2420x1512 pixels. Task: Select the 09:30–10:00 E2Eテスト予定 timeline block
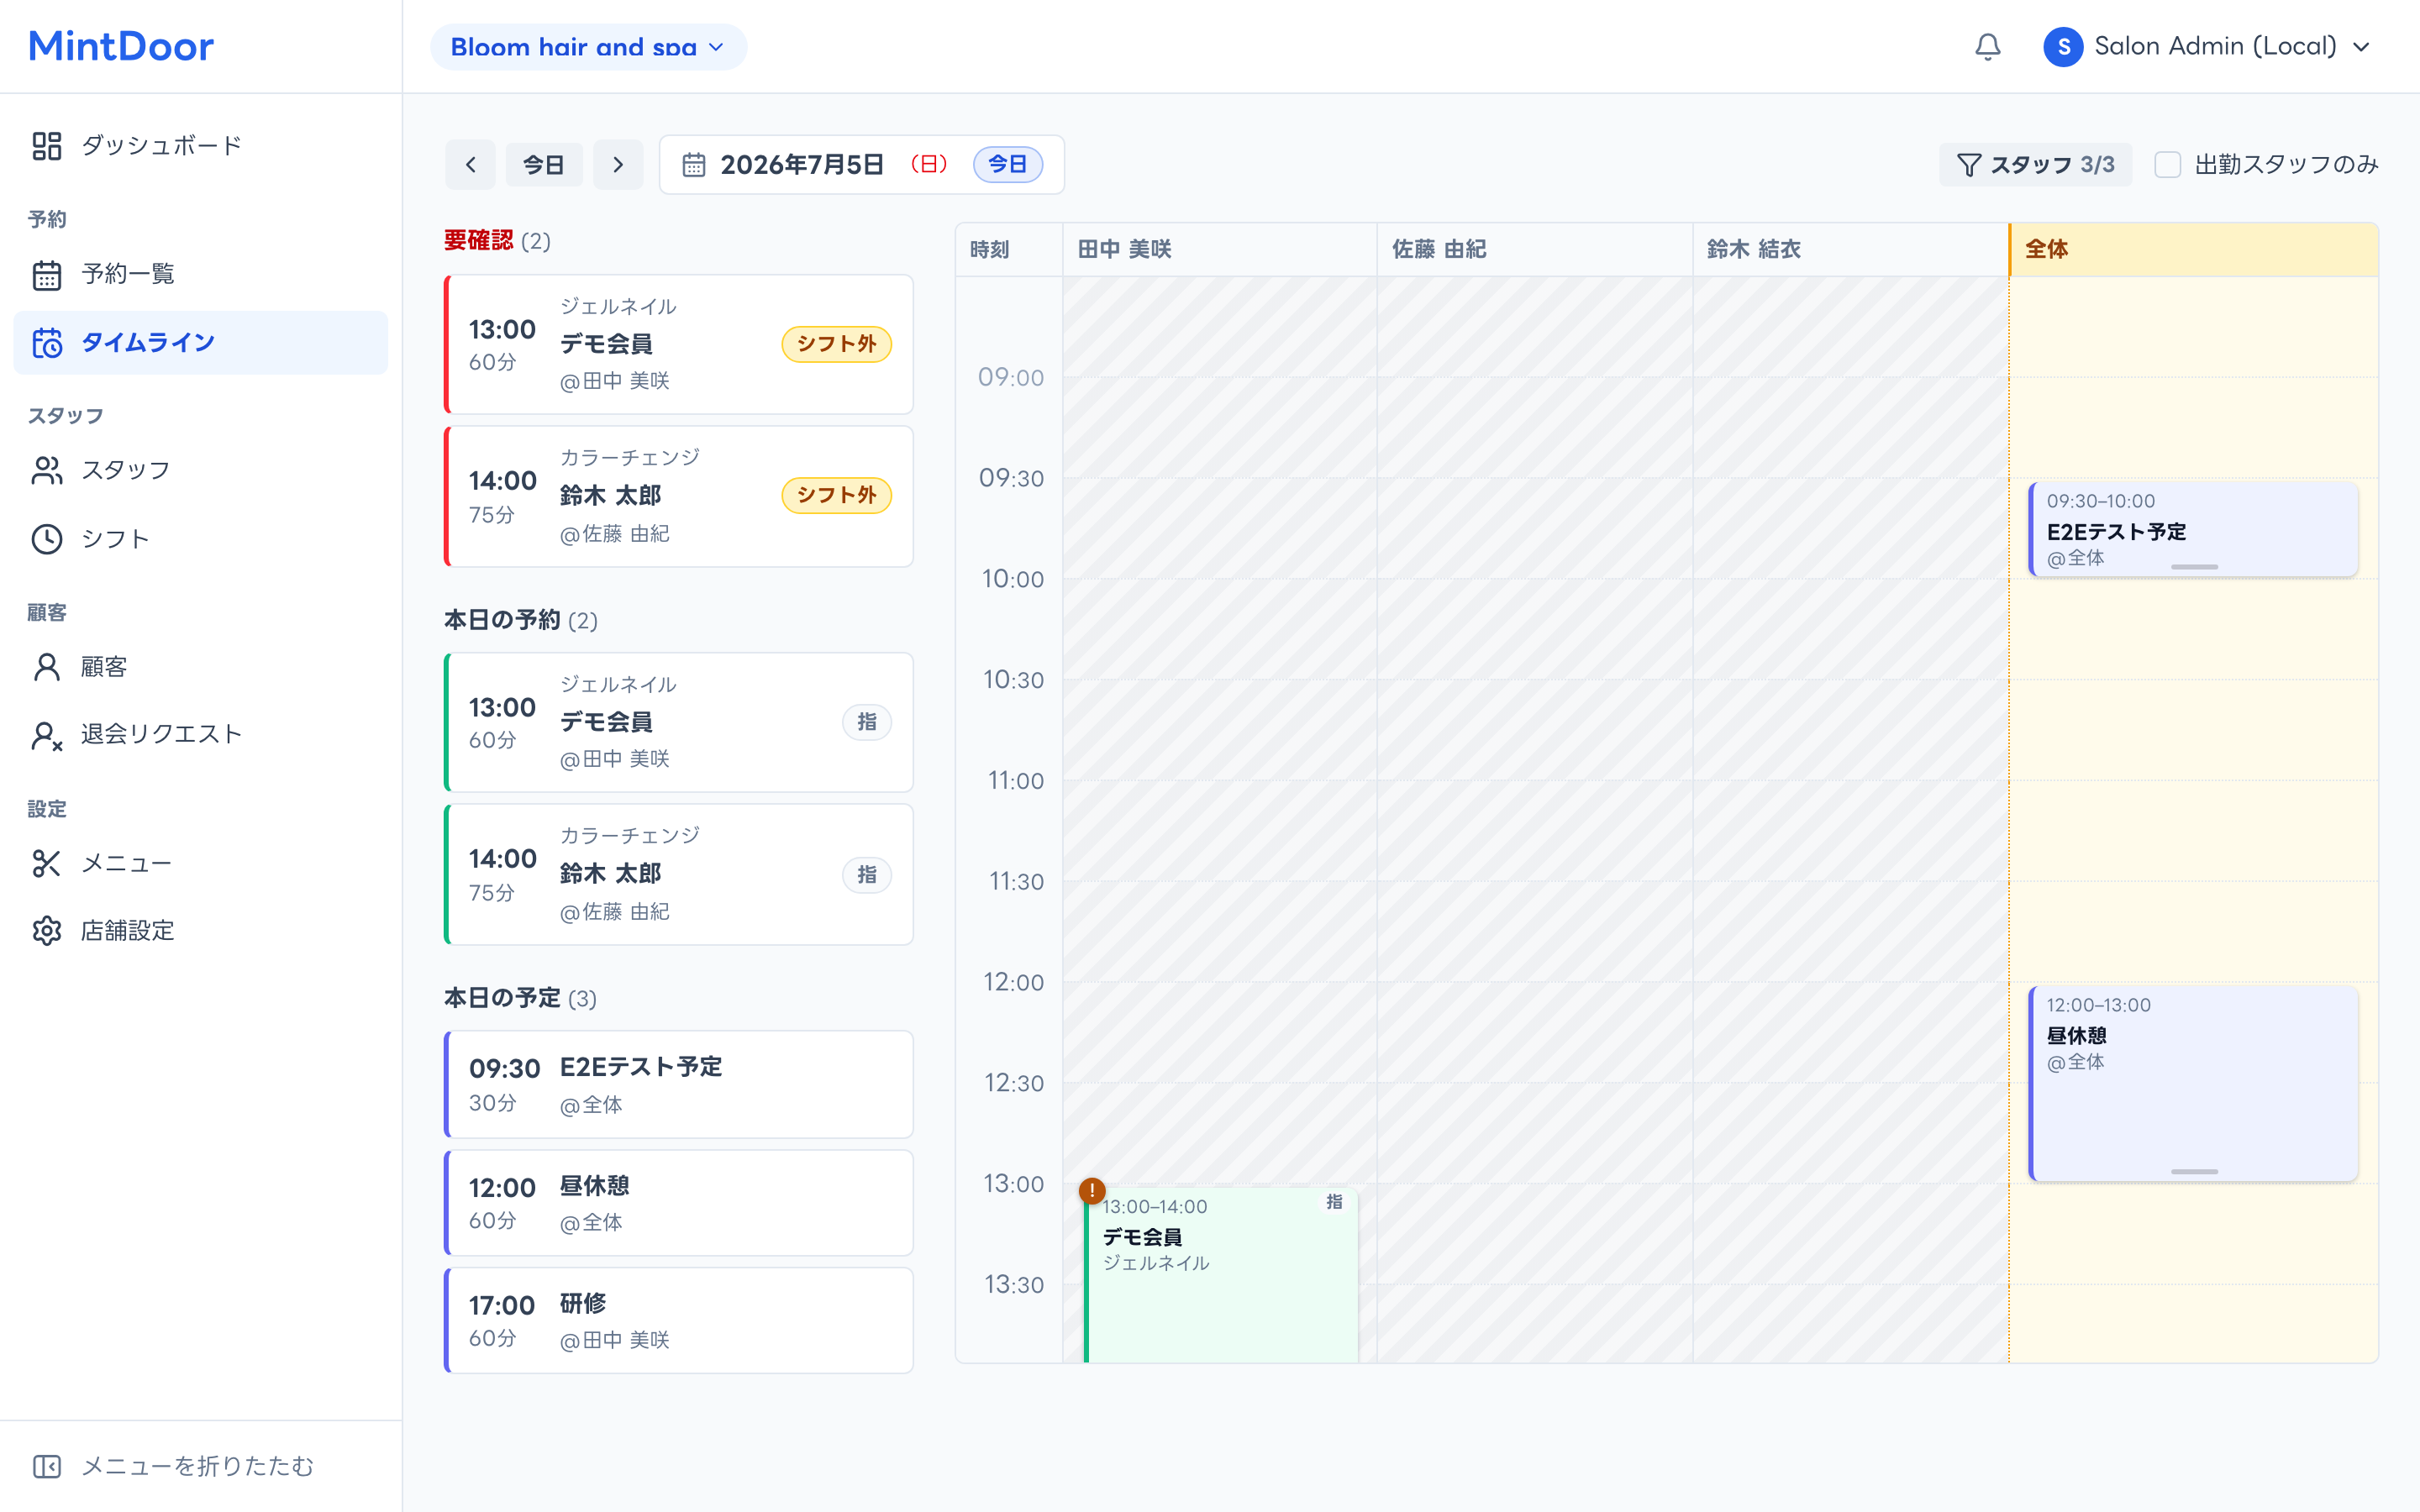[2193, 530]
